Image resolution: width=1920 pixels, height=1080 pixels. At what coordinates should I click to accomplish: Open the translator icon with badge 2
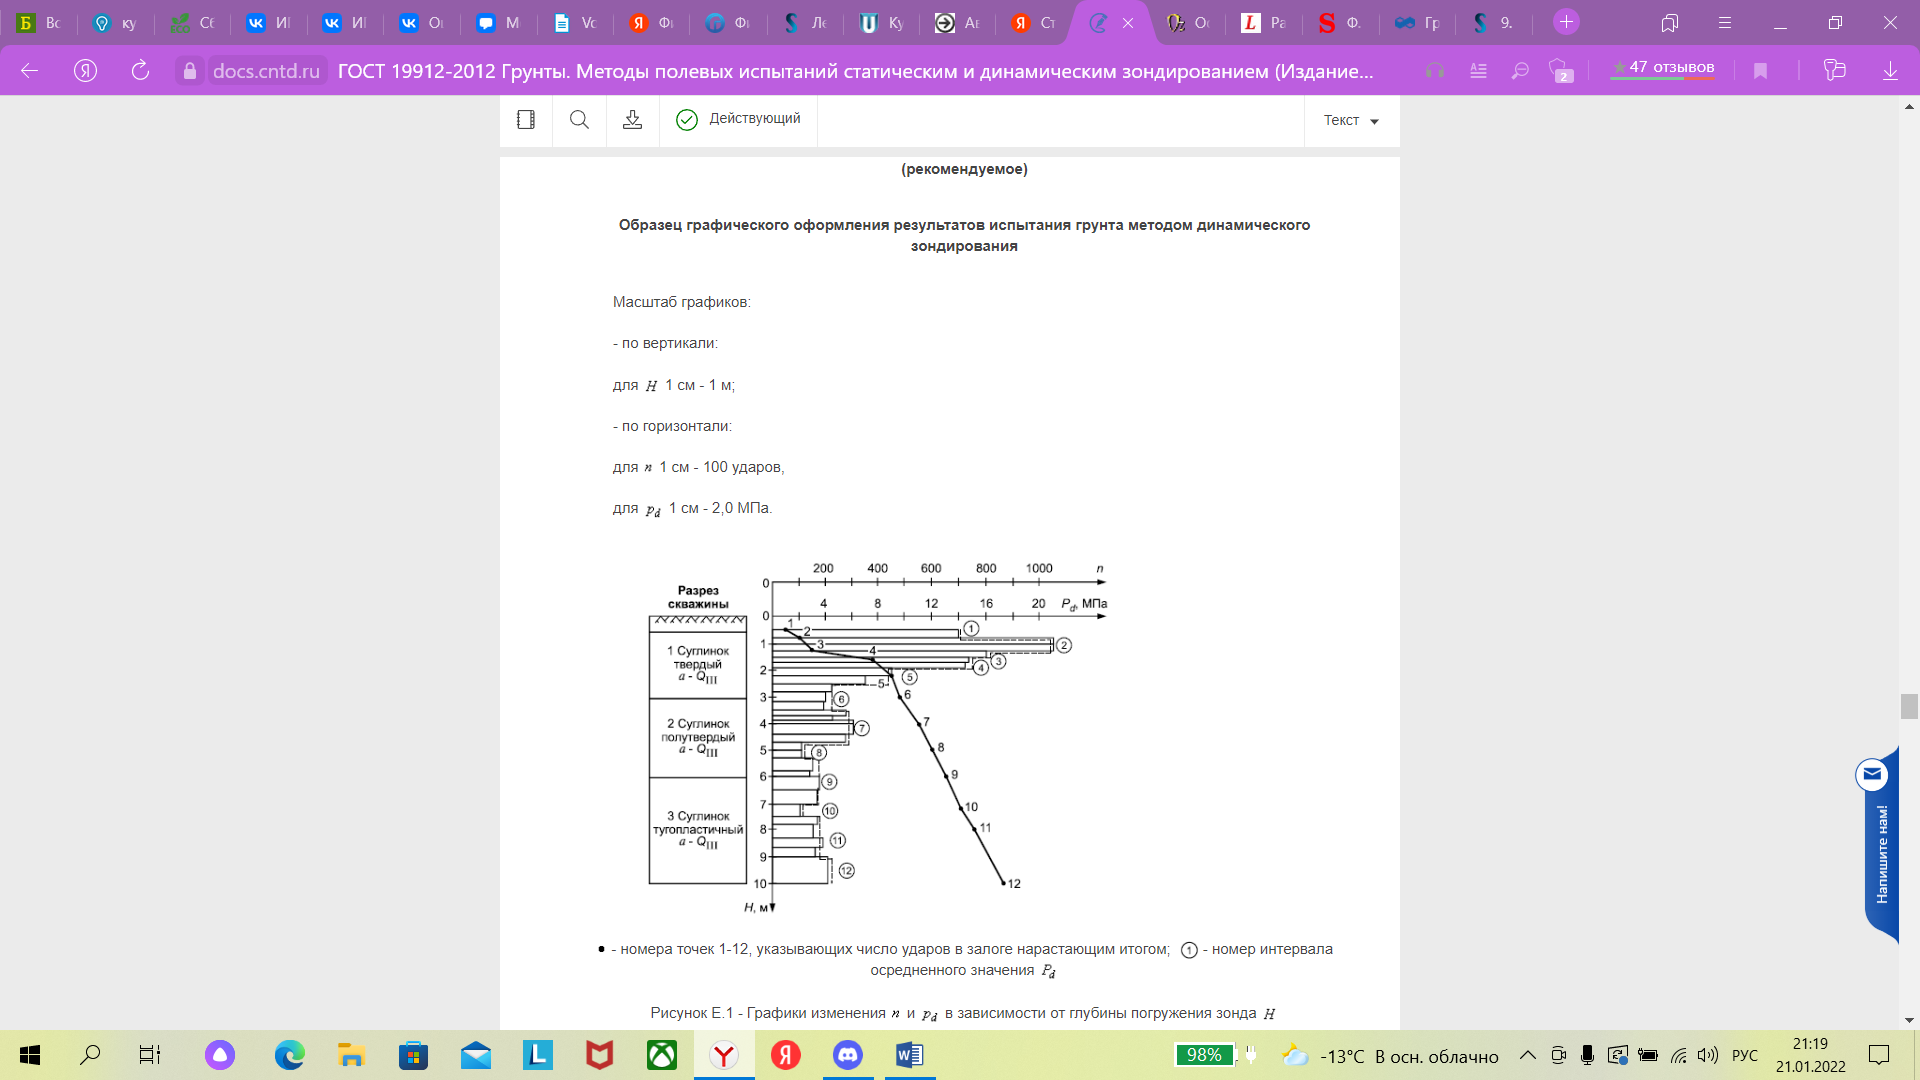tap(1561, 71)
